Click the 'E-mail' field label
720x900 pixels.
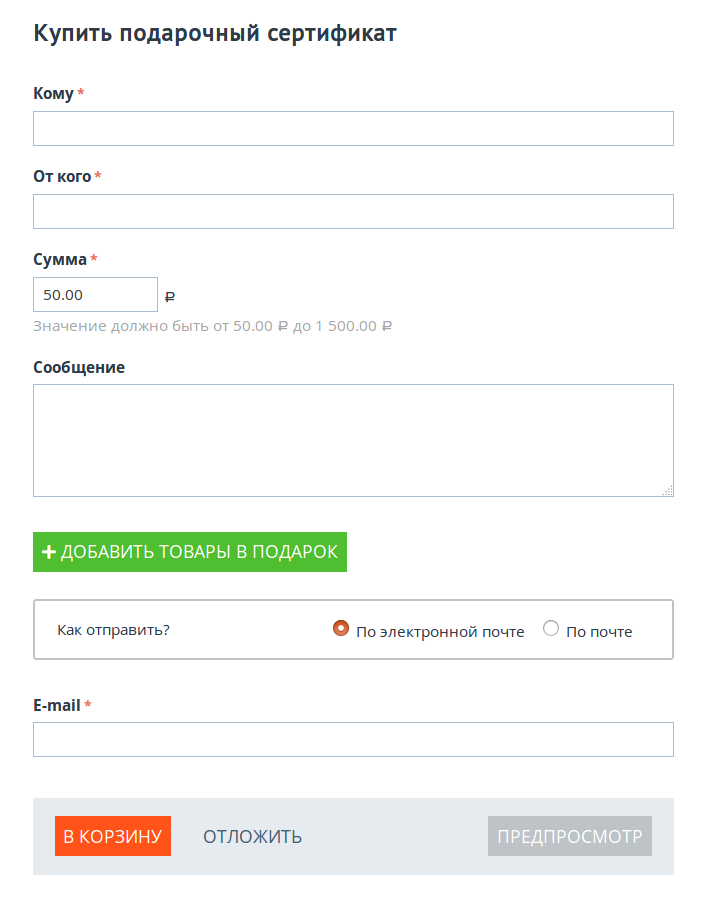[57, 705]
